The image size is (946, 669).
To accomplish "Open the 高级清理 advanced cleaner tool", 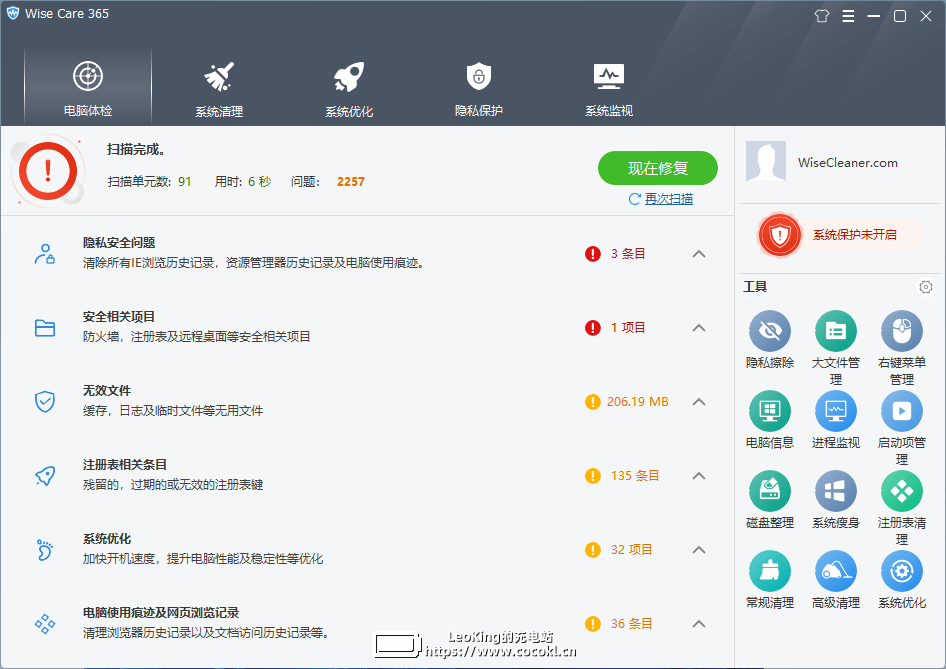I will point(836,571).
